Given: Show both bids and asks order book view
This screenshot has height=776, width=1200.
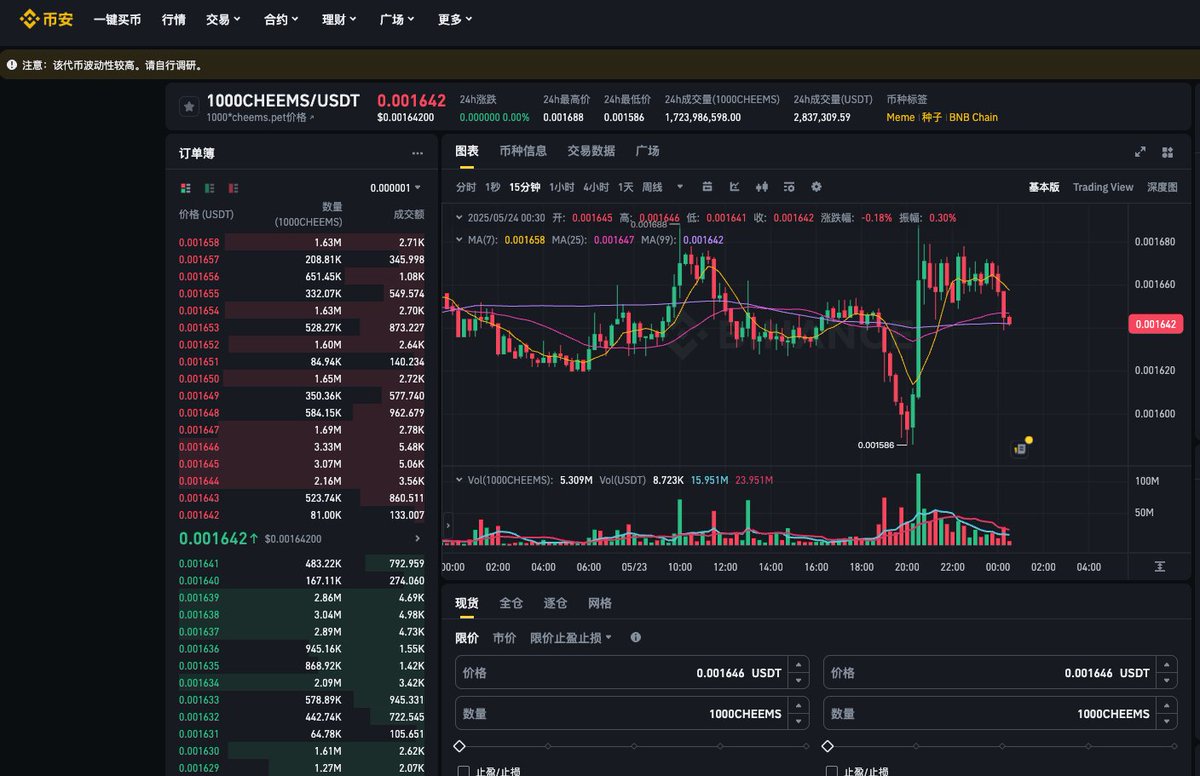Looking at the screenshot, I should point(185,188).
